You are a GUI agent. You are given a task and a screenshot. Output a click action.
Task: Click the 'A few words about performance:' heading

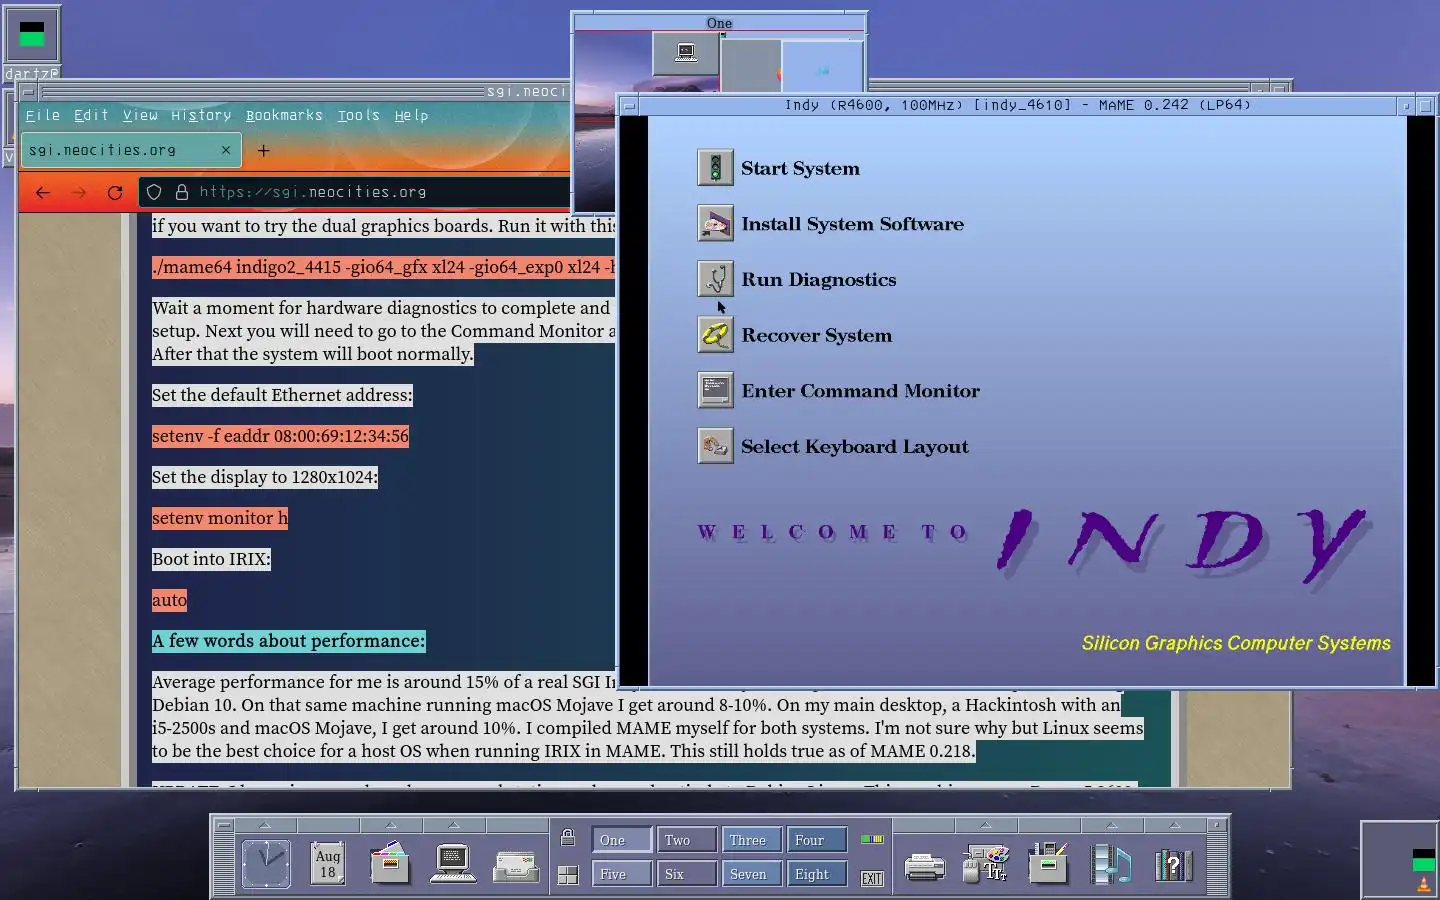288,641
